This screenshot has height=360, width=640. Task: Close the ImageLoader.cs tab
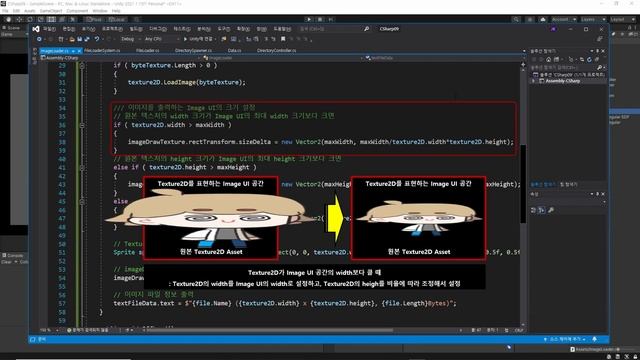click(79, 51)
